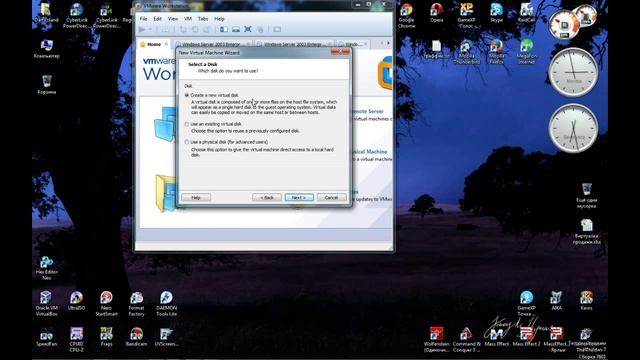Open the MegaFon Internet desktop shortcut
Screen dimensions: 640x360
527,52
